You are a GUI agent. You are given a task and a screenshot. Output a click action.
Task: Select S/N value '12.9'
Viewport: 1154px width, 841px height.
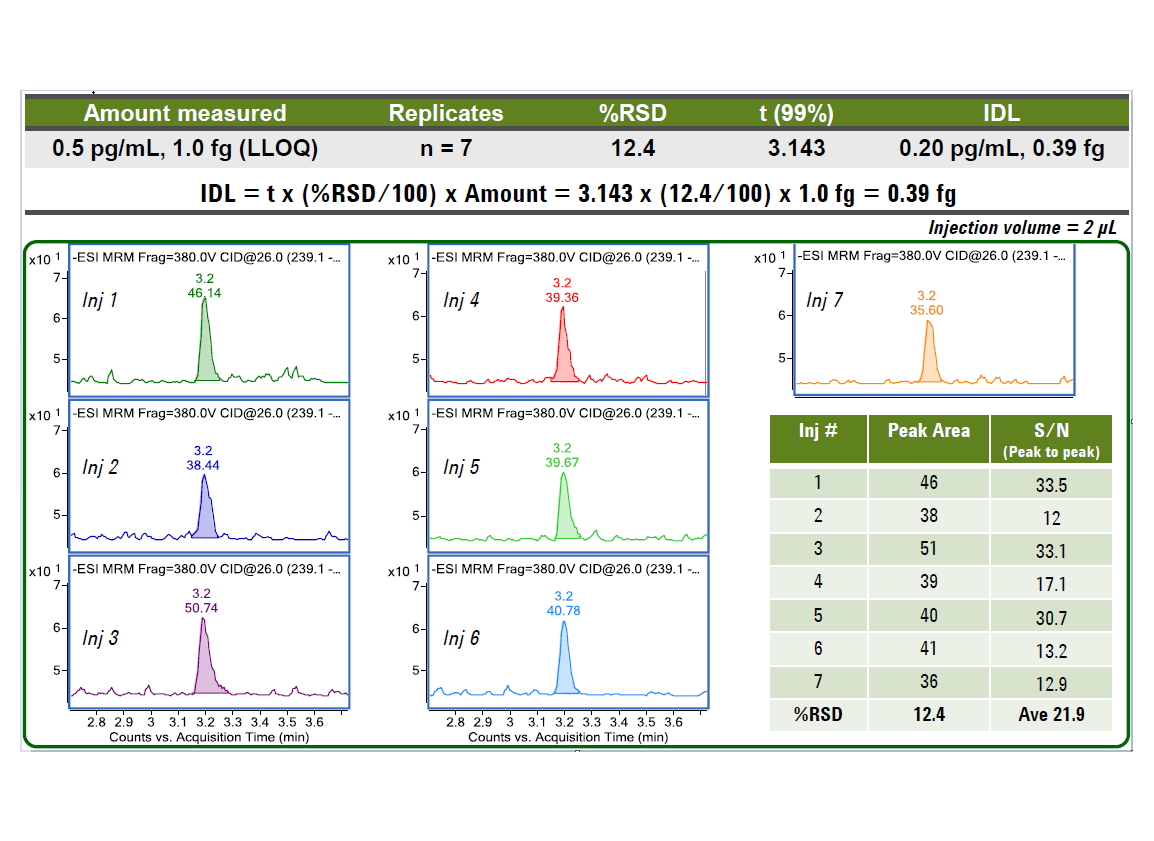click(1051, 684)
